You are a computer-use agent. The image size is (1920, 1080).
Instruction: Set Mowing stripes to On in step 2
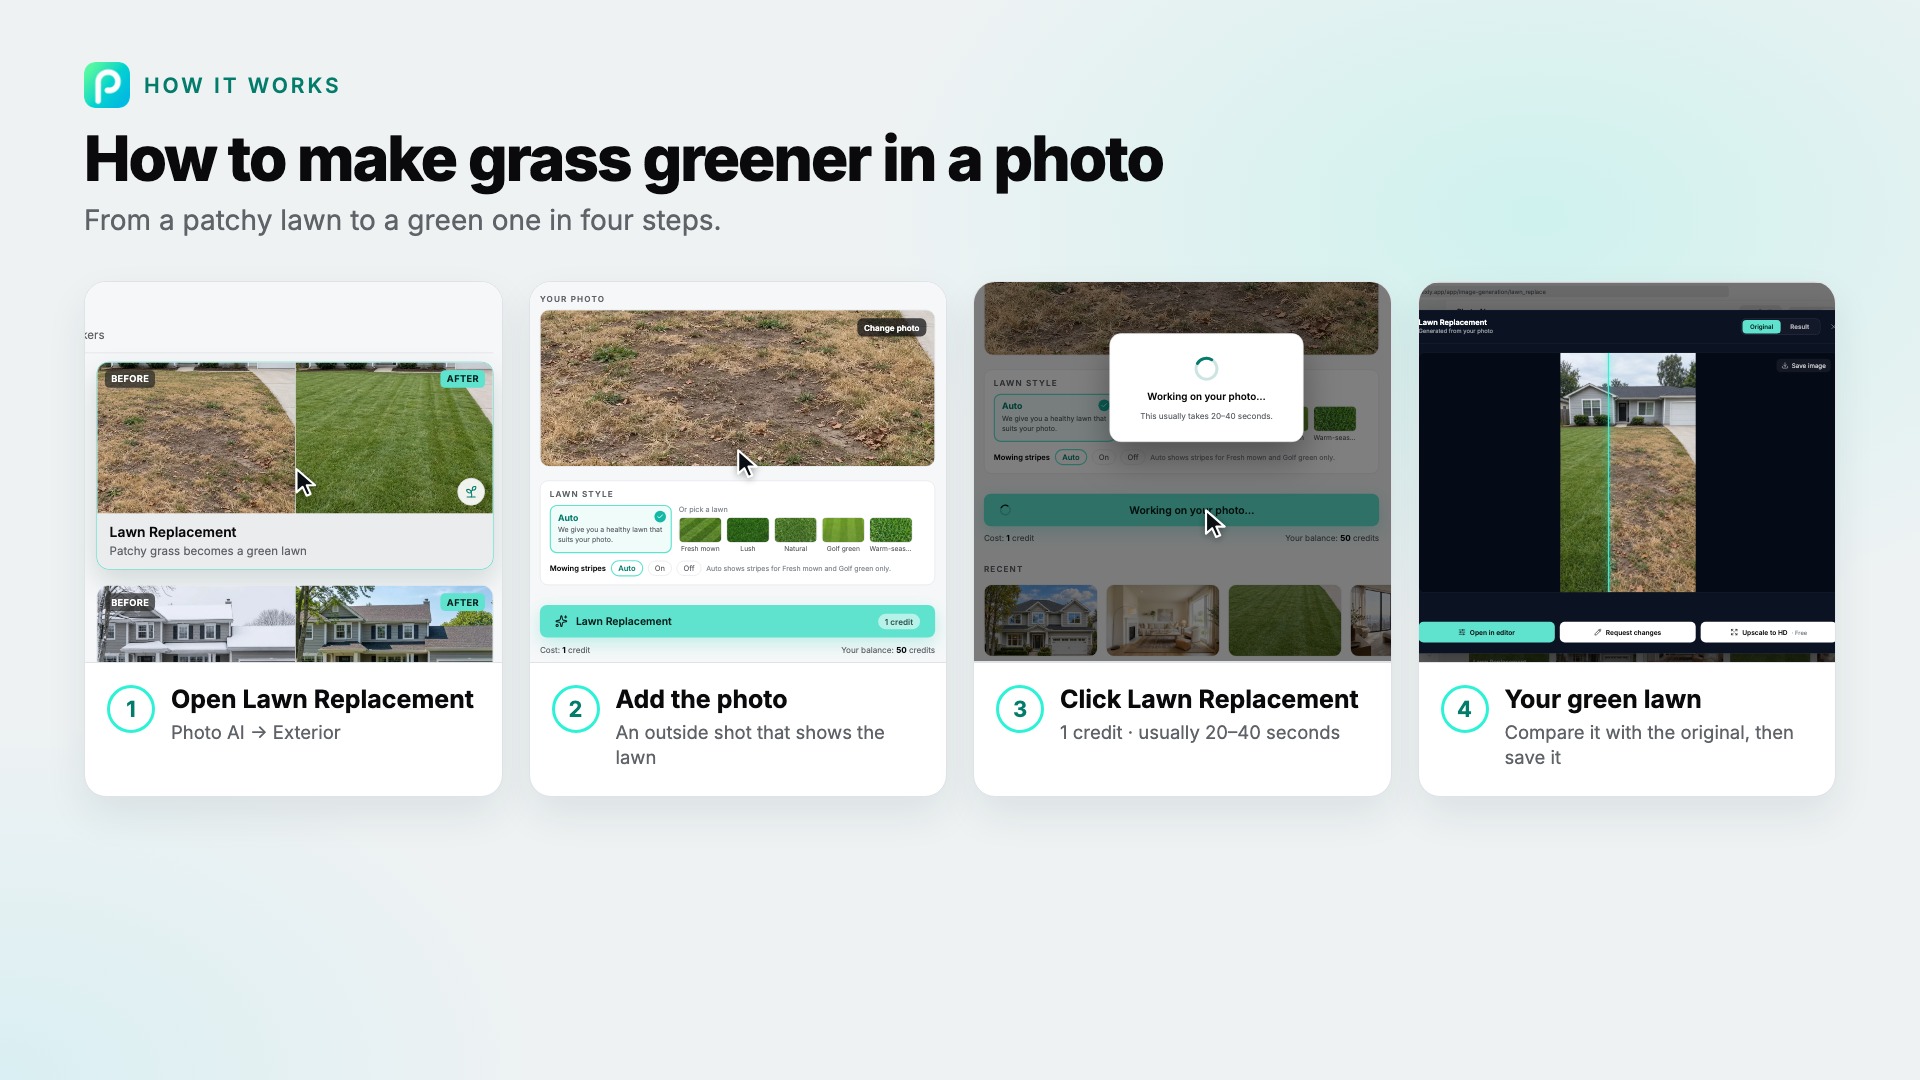click(660, 568)
